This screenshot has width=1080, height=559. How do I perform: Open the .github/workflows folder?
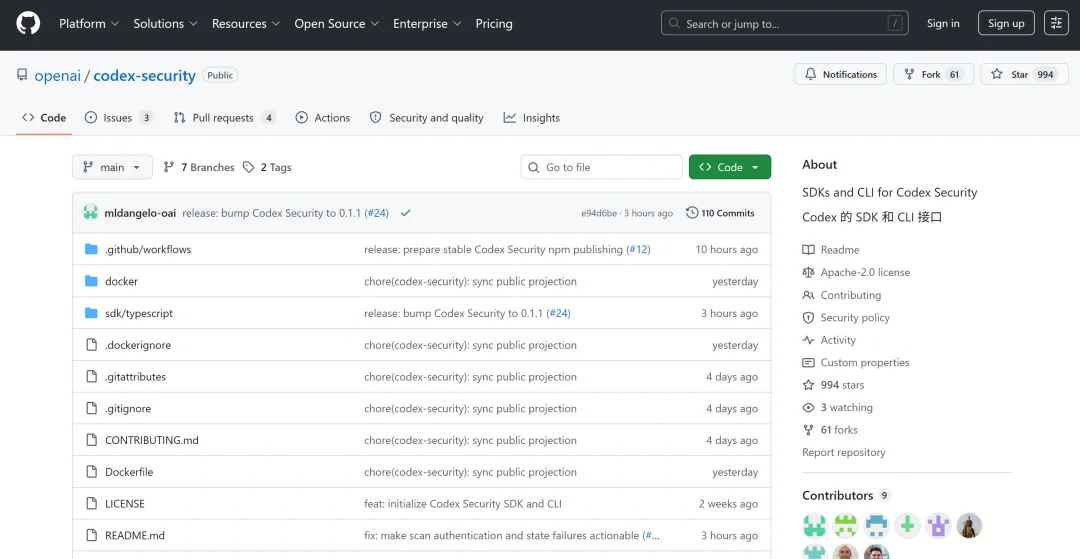click(148, 249)
